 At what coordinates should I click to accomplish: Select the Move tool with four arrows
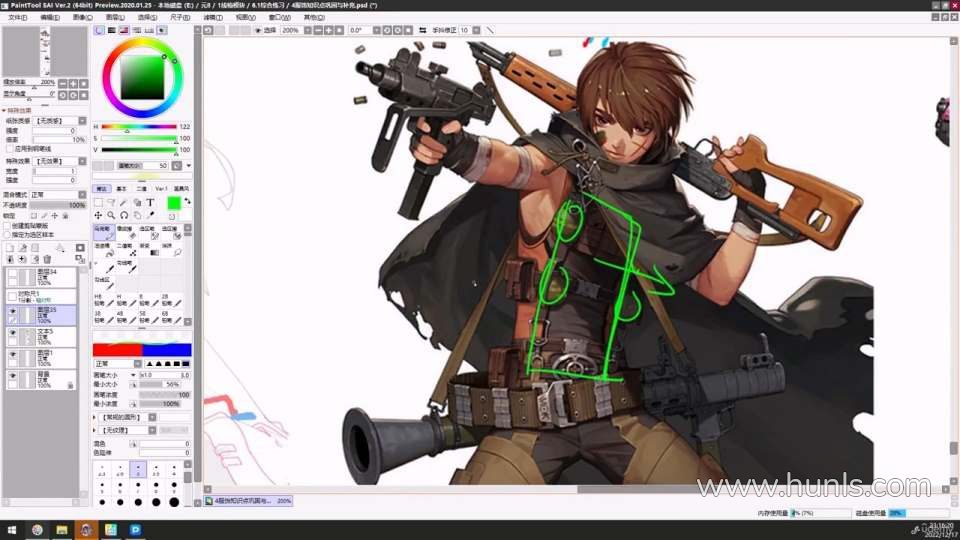tap(99, 215)
